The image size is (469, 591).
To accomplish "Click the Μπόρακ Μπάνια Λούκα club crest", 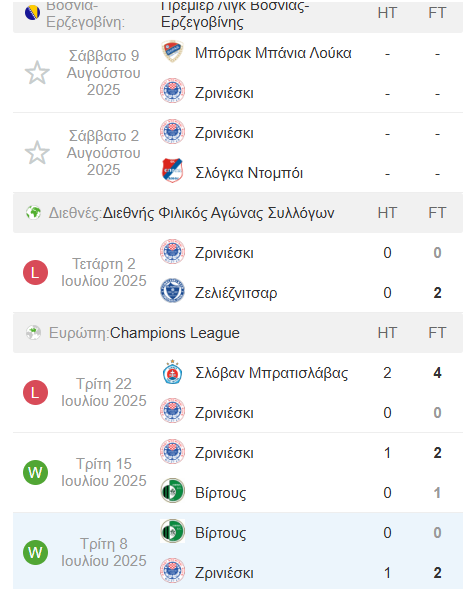I will (x=172, y=52).
